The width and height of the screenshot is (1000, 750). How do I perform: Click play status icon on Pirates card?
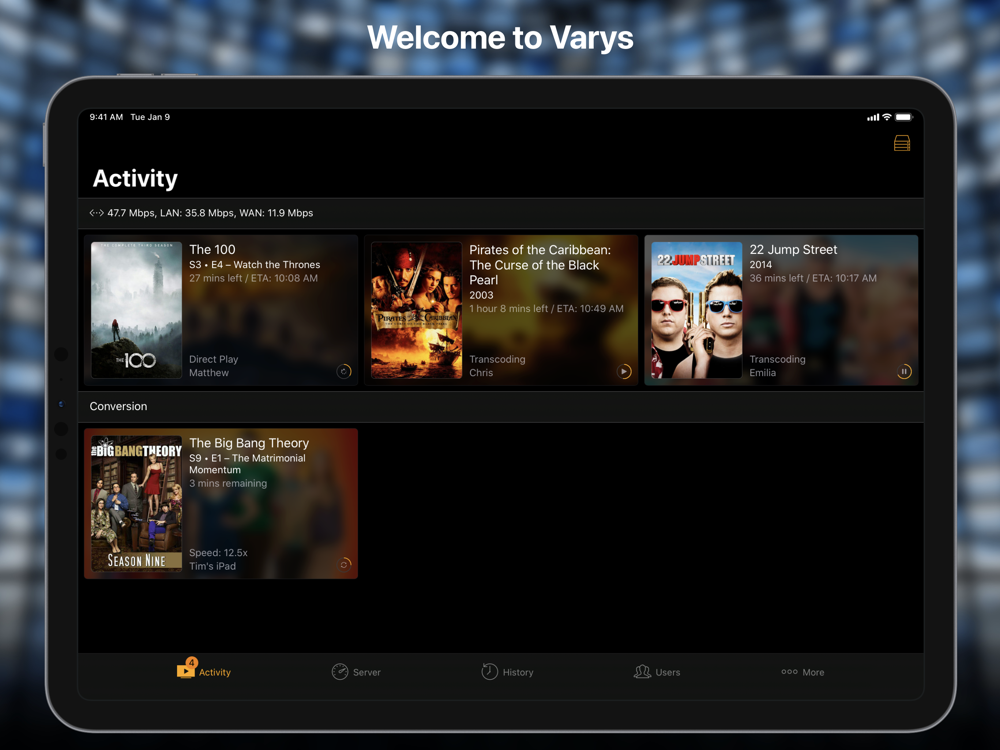pos(624,371)
